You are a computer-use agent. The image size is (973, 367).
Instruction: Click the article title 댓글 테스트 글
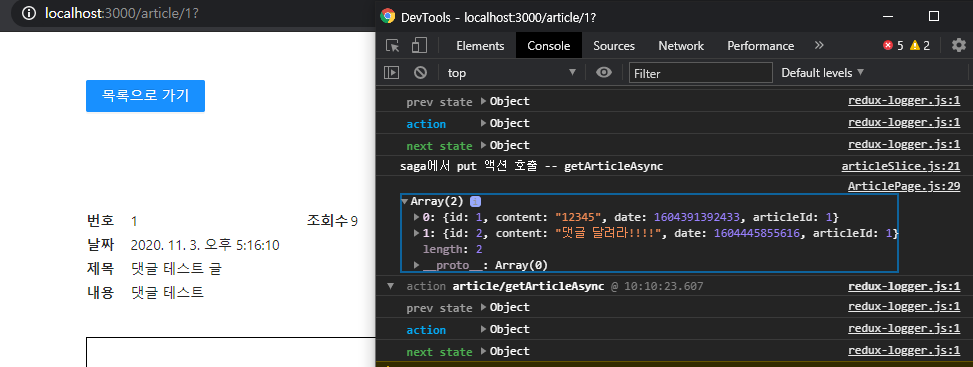tap(176, 269)
